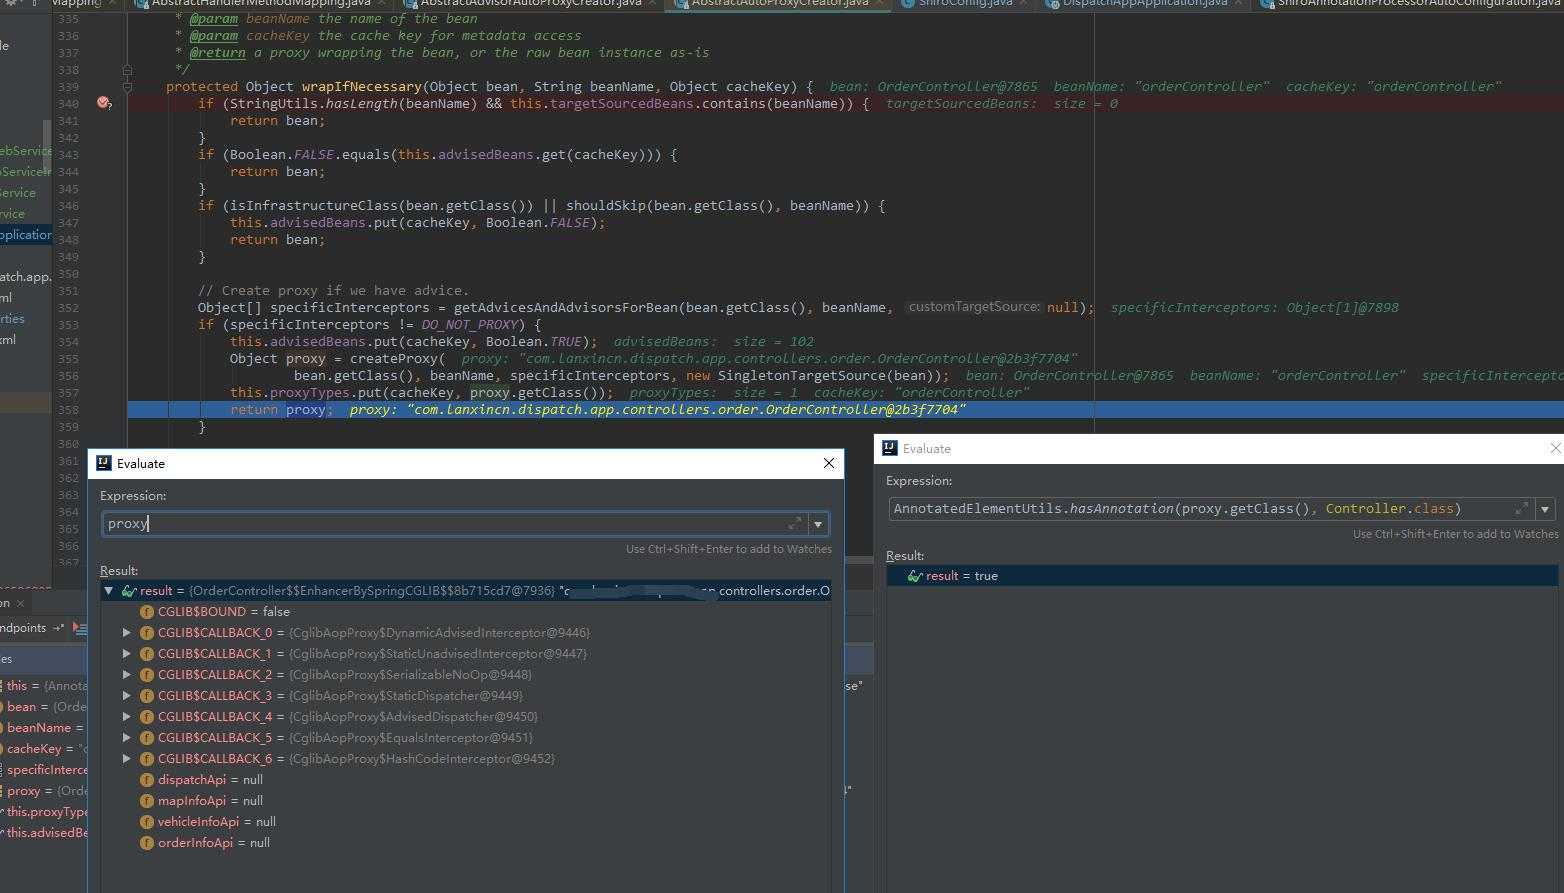Screen dimensions: 1564x893
Task: Expand CGLIB$CALLBACK_2 SerializableNoOp node
Action: 127,675
